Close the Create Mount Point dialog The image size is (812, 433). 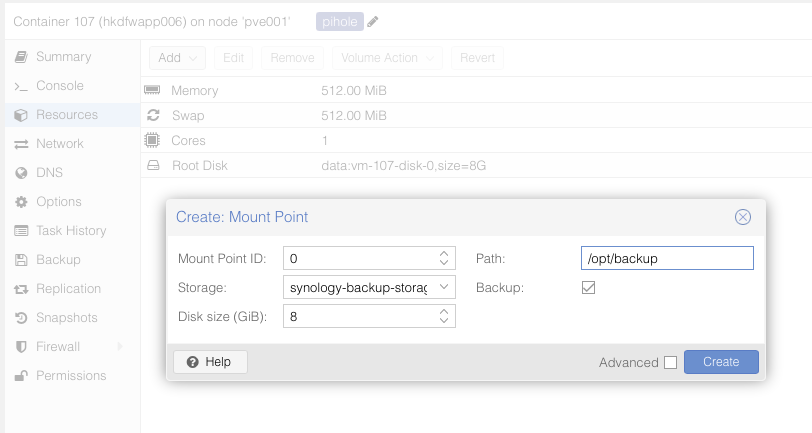[x=743, y=217]
